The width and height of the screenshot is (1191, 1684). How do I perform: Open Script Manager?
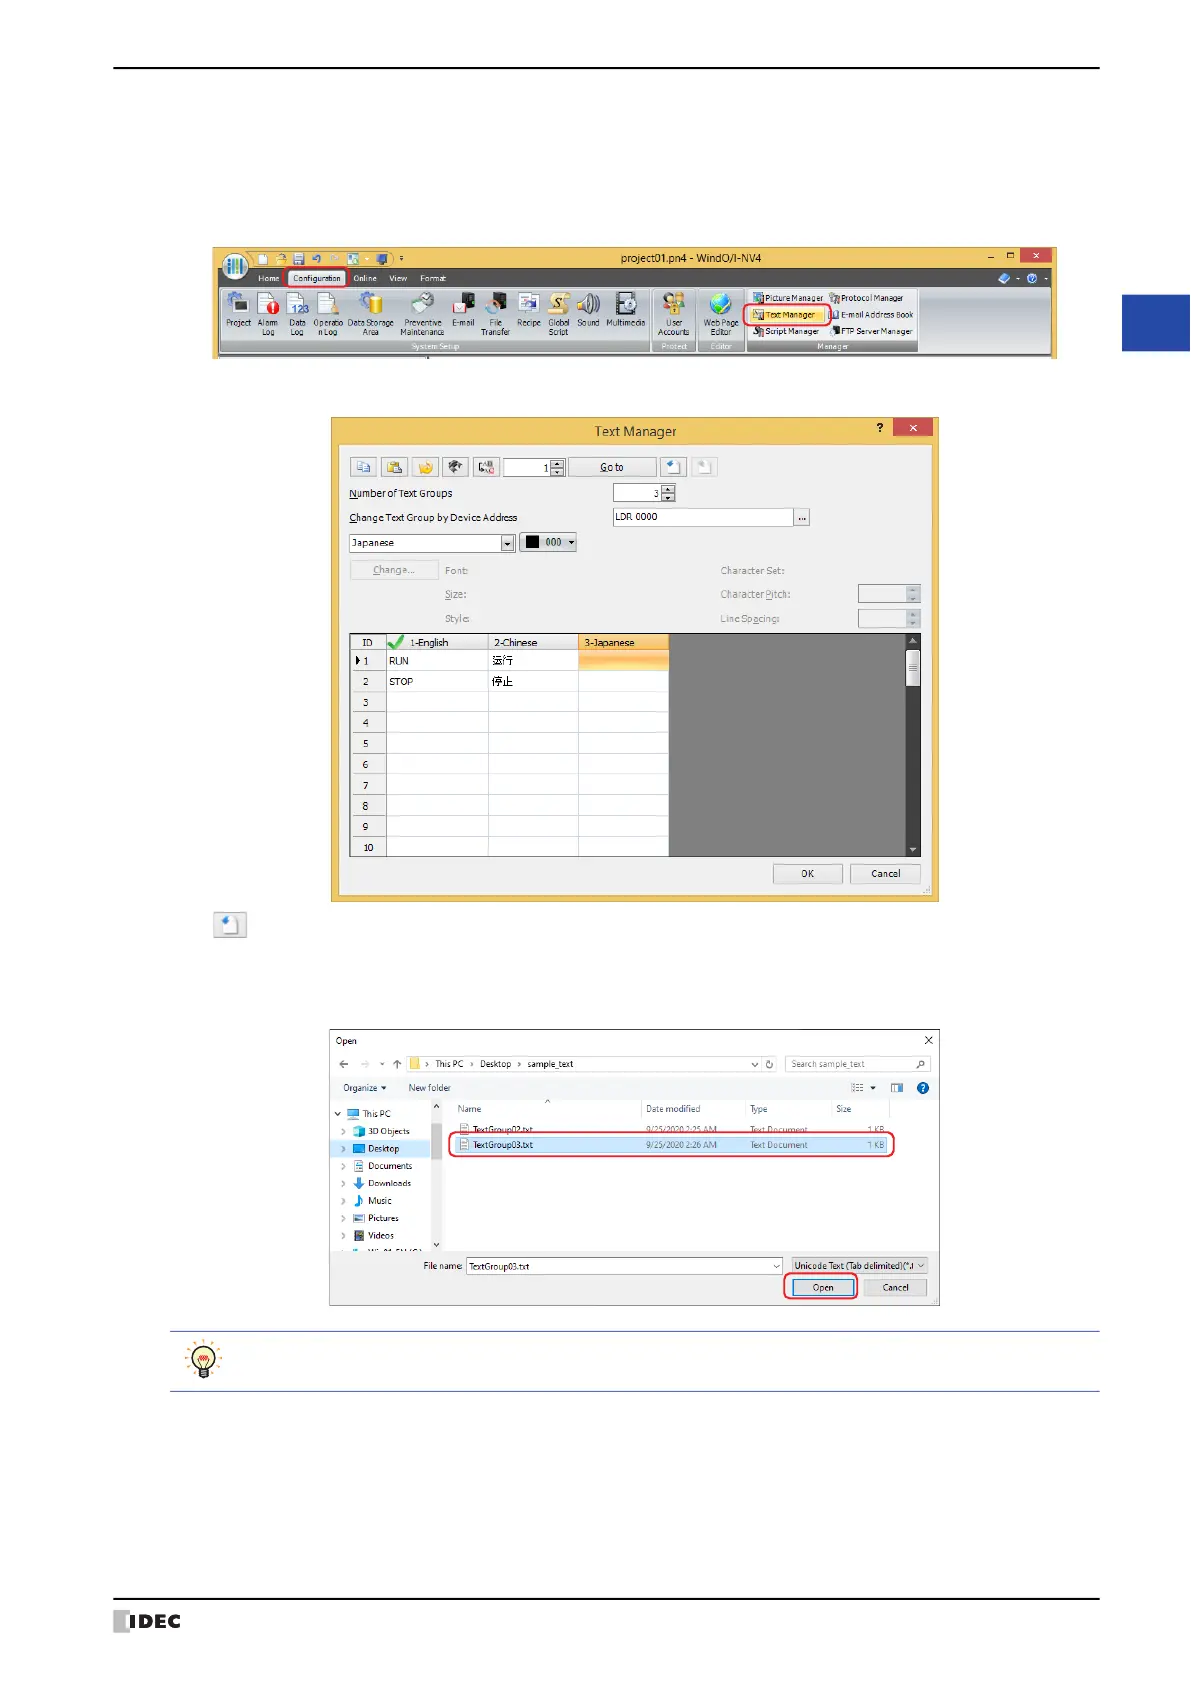point(786,331)
